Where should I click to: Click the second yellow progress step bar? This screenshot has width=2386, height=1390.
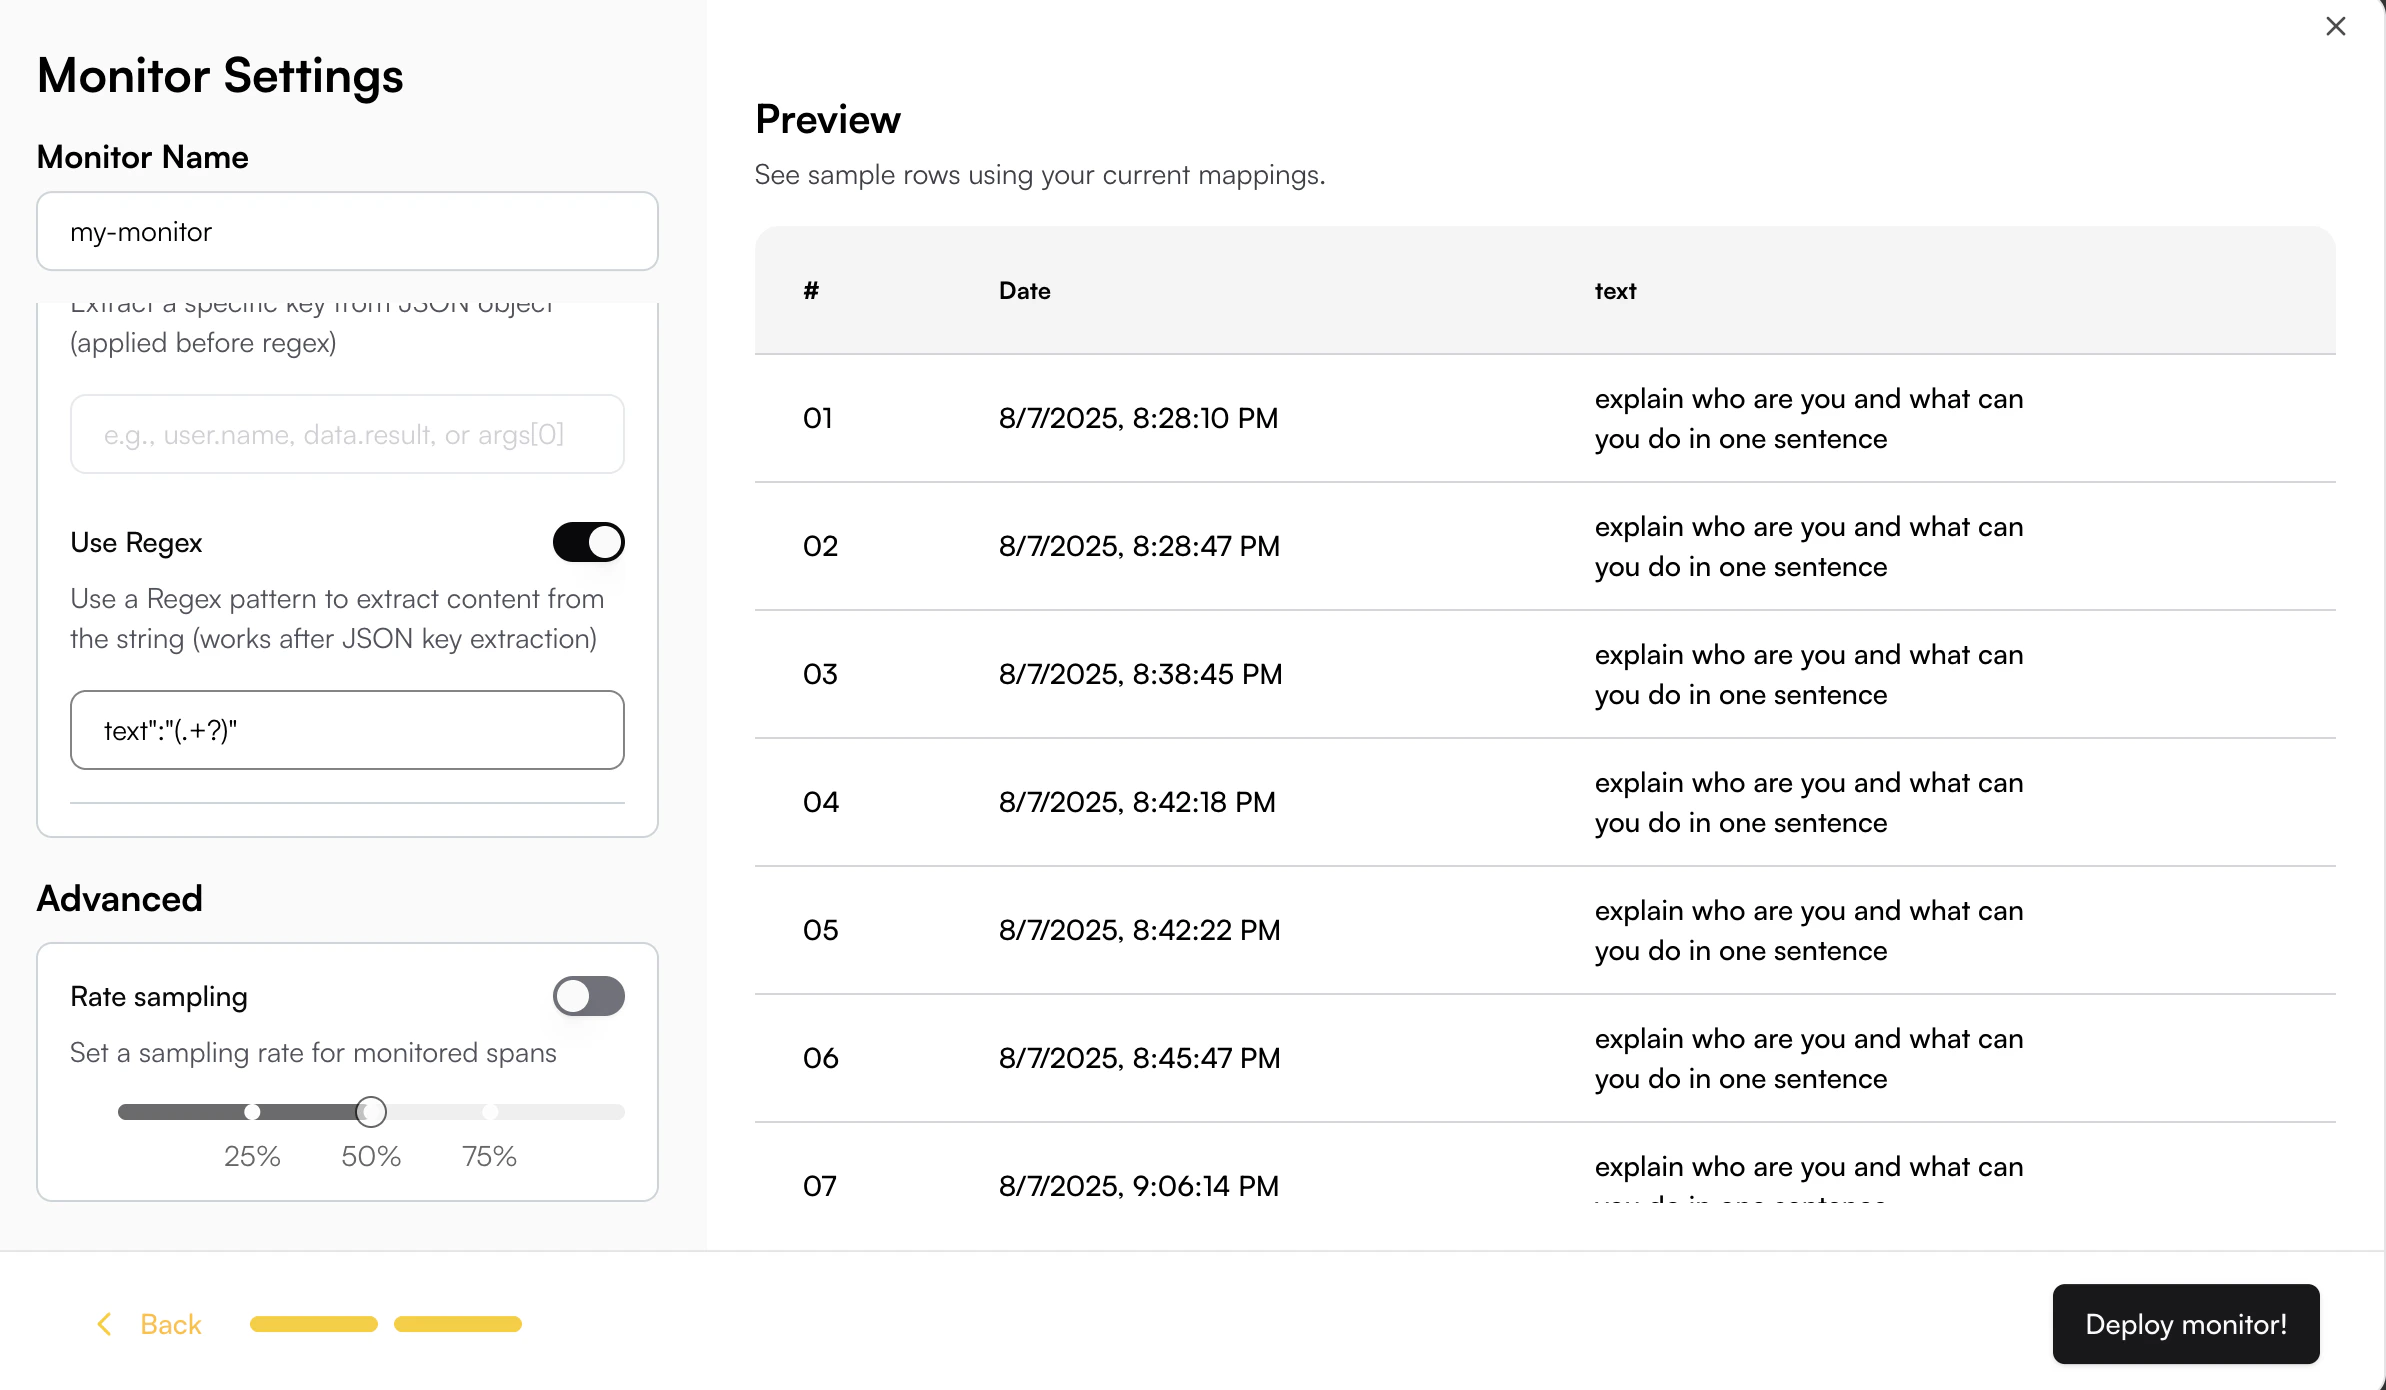click(458, 1324)
